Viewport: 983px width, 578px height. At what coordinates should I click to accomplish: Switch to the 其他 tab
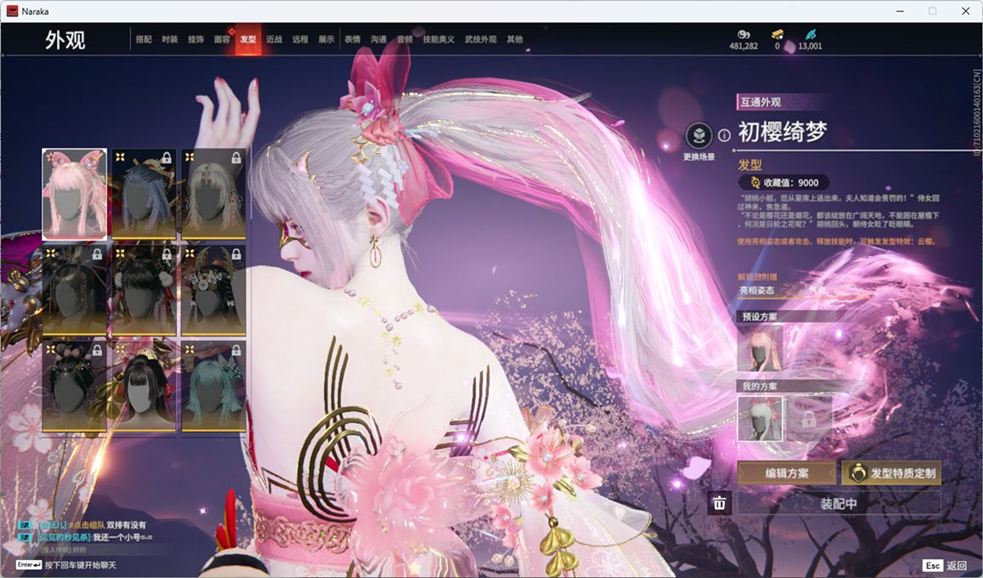tap(515, 39)
